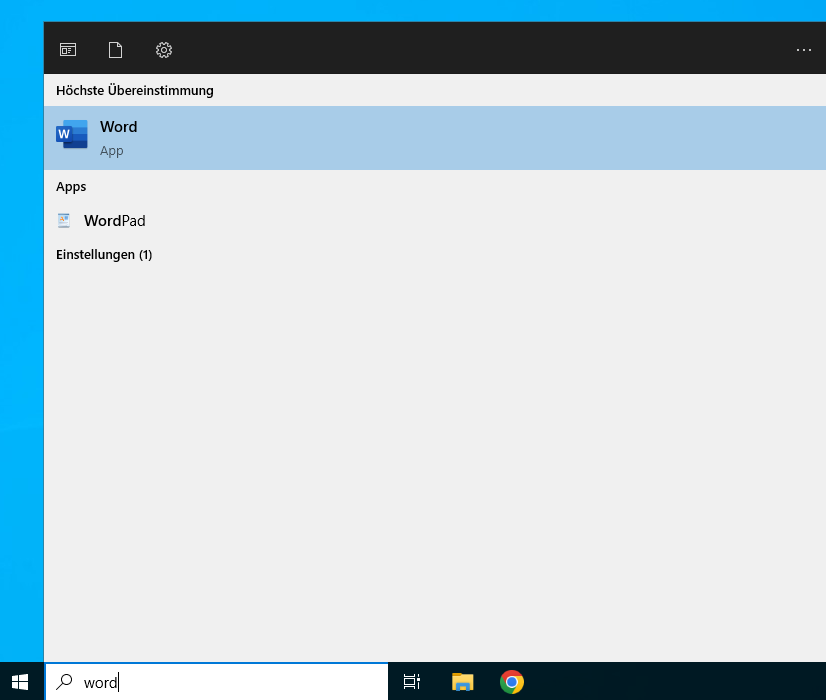This screenshot has width=826, height=700.
Task: Click the 'App' subtitle under Word
Action: (112, 151)
